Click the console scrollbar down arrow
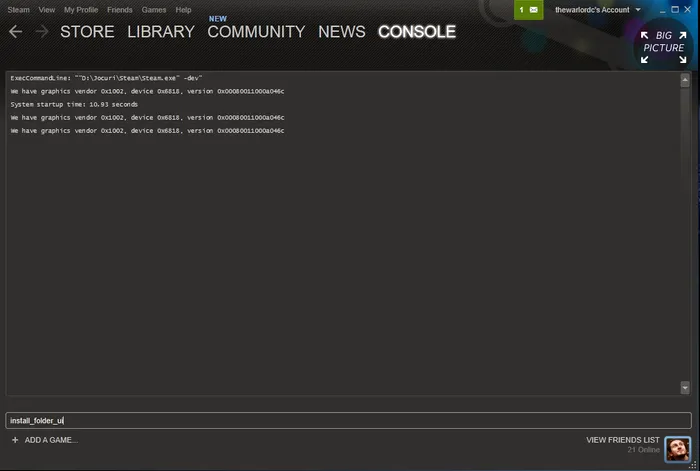The height and width of the screenshot is (471, 700). coord(685,388)
